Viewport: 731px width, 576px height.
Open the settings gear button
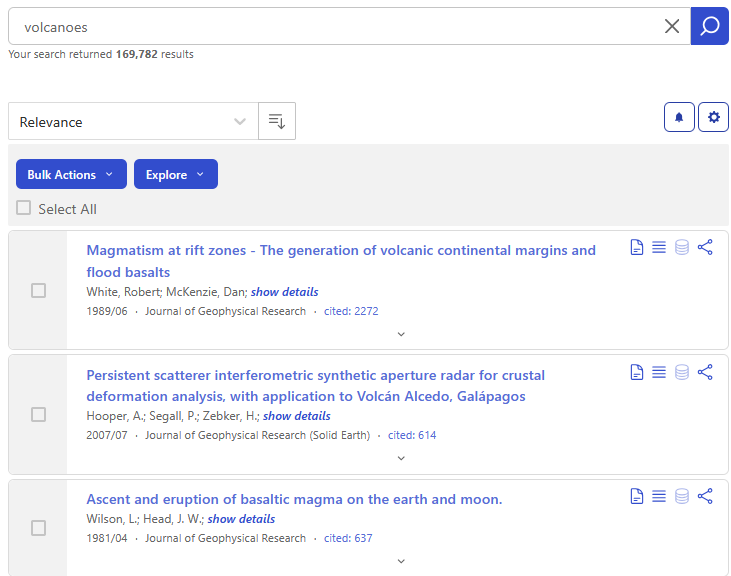[x=713, y=117]
